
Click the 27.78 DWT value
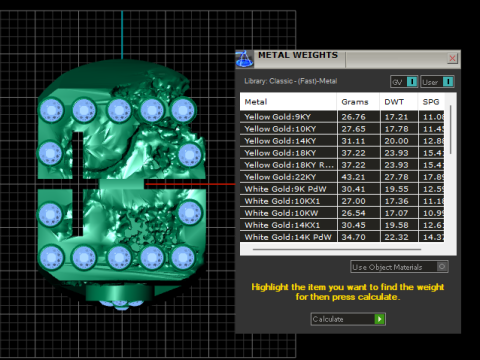pyautogui.click(x=396, y=177)
